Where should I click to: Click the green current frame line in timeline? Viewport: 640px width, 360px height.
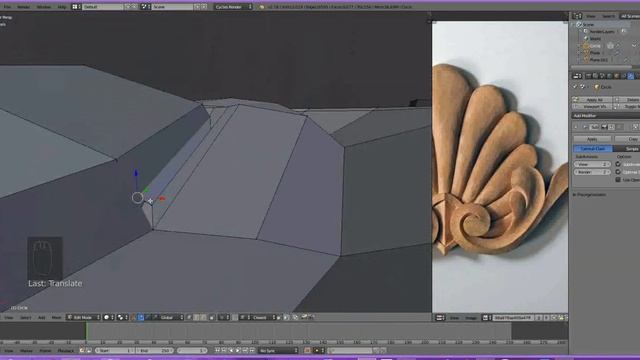coord(86,331)
